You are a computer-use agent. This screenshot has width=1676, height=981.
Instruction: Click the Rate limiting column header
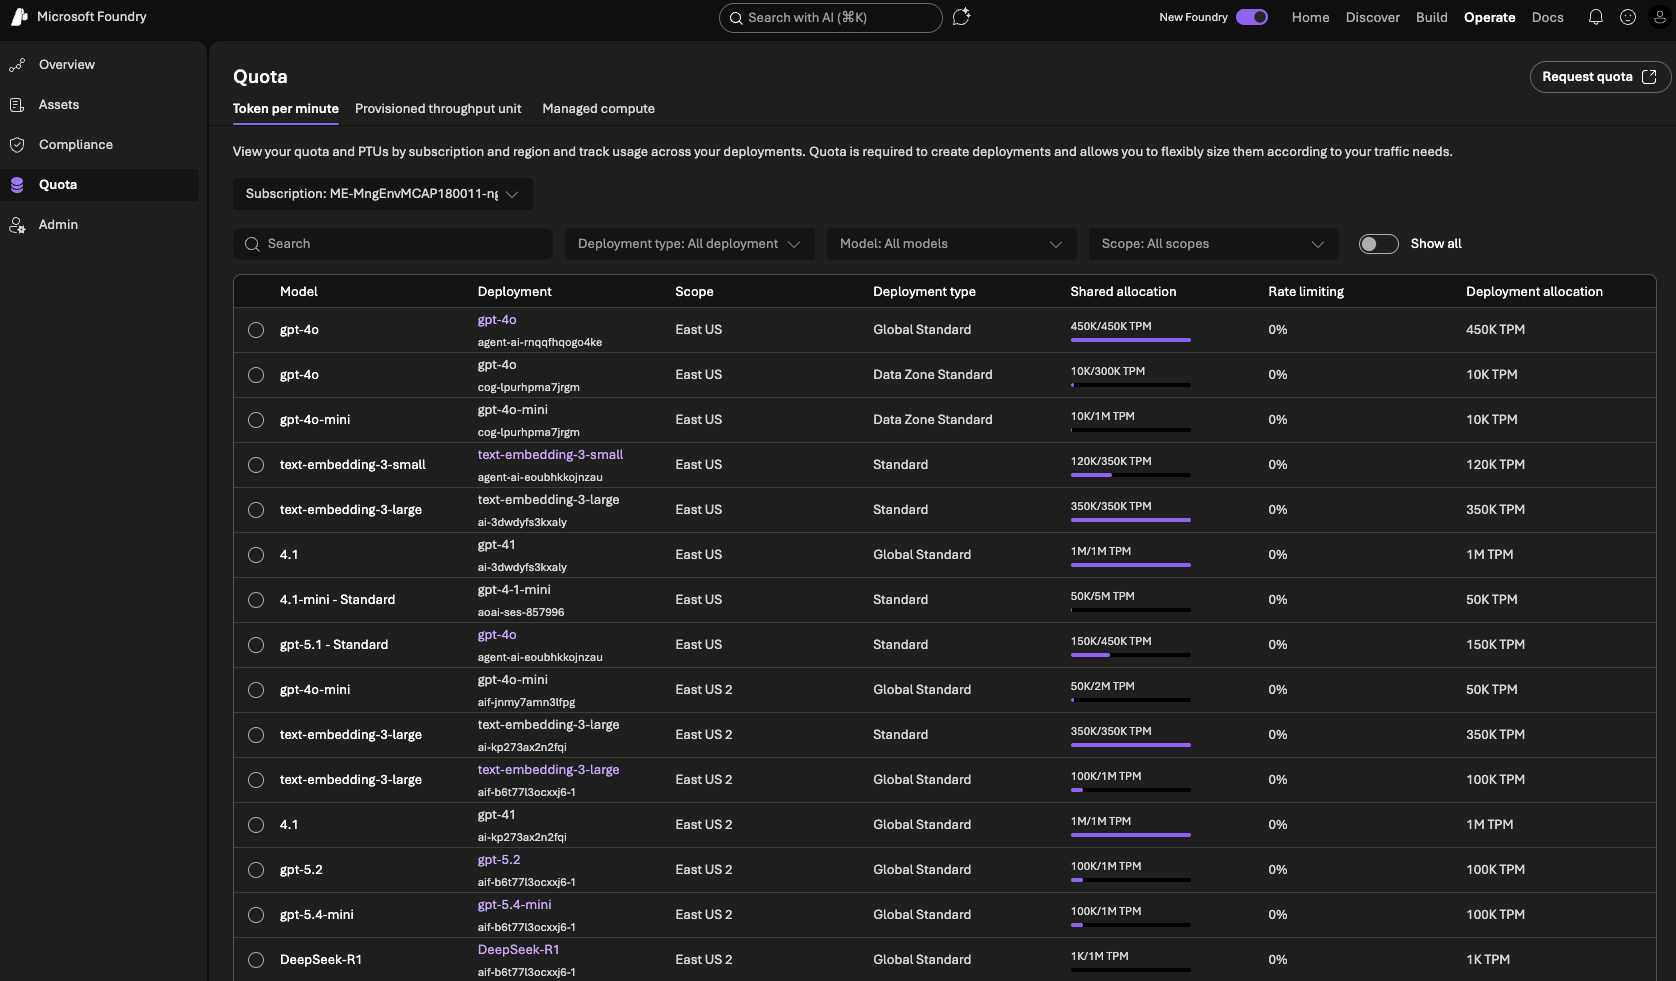1306,292
